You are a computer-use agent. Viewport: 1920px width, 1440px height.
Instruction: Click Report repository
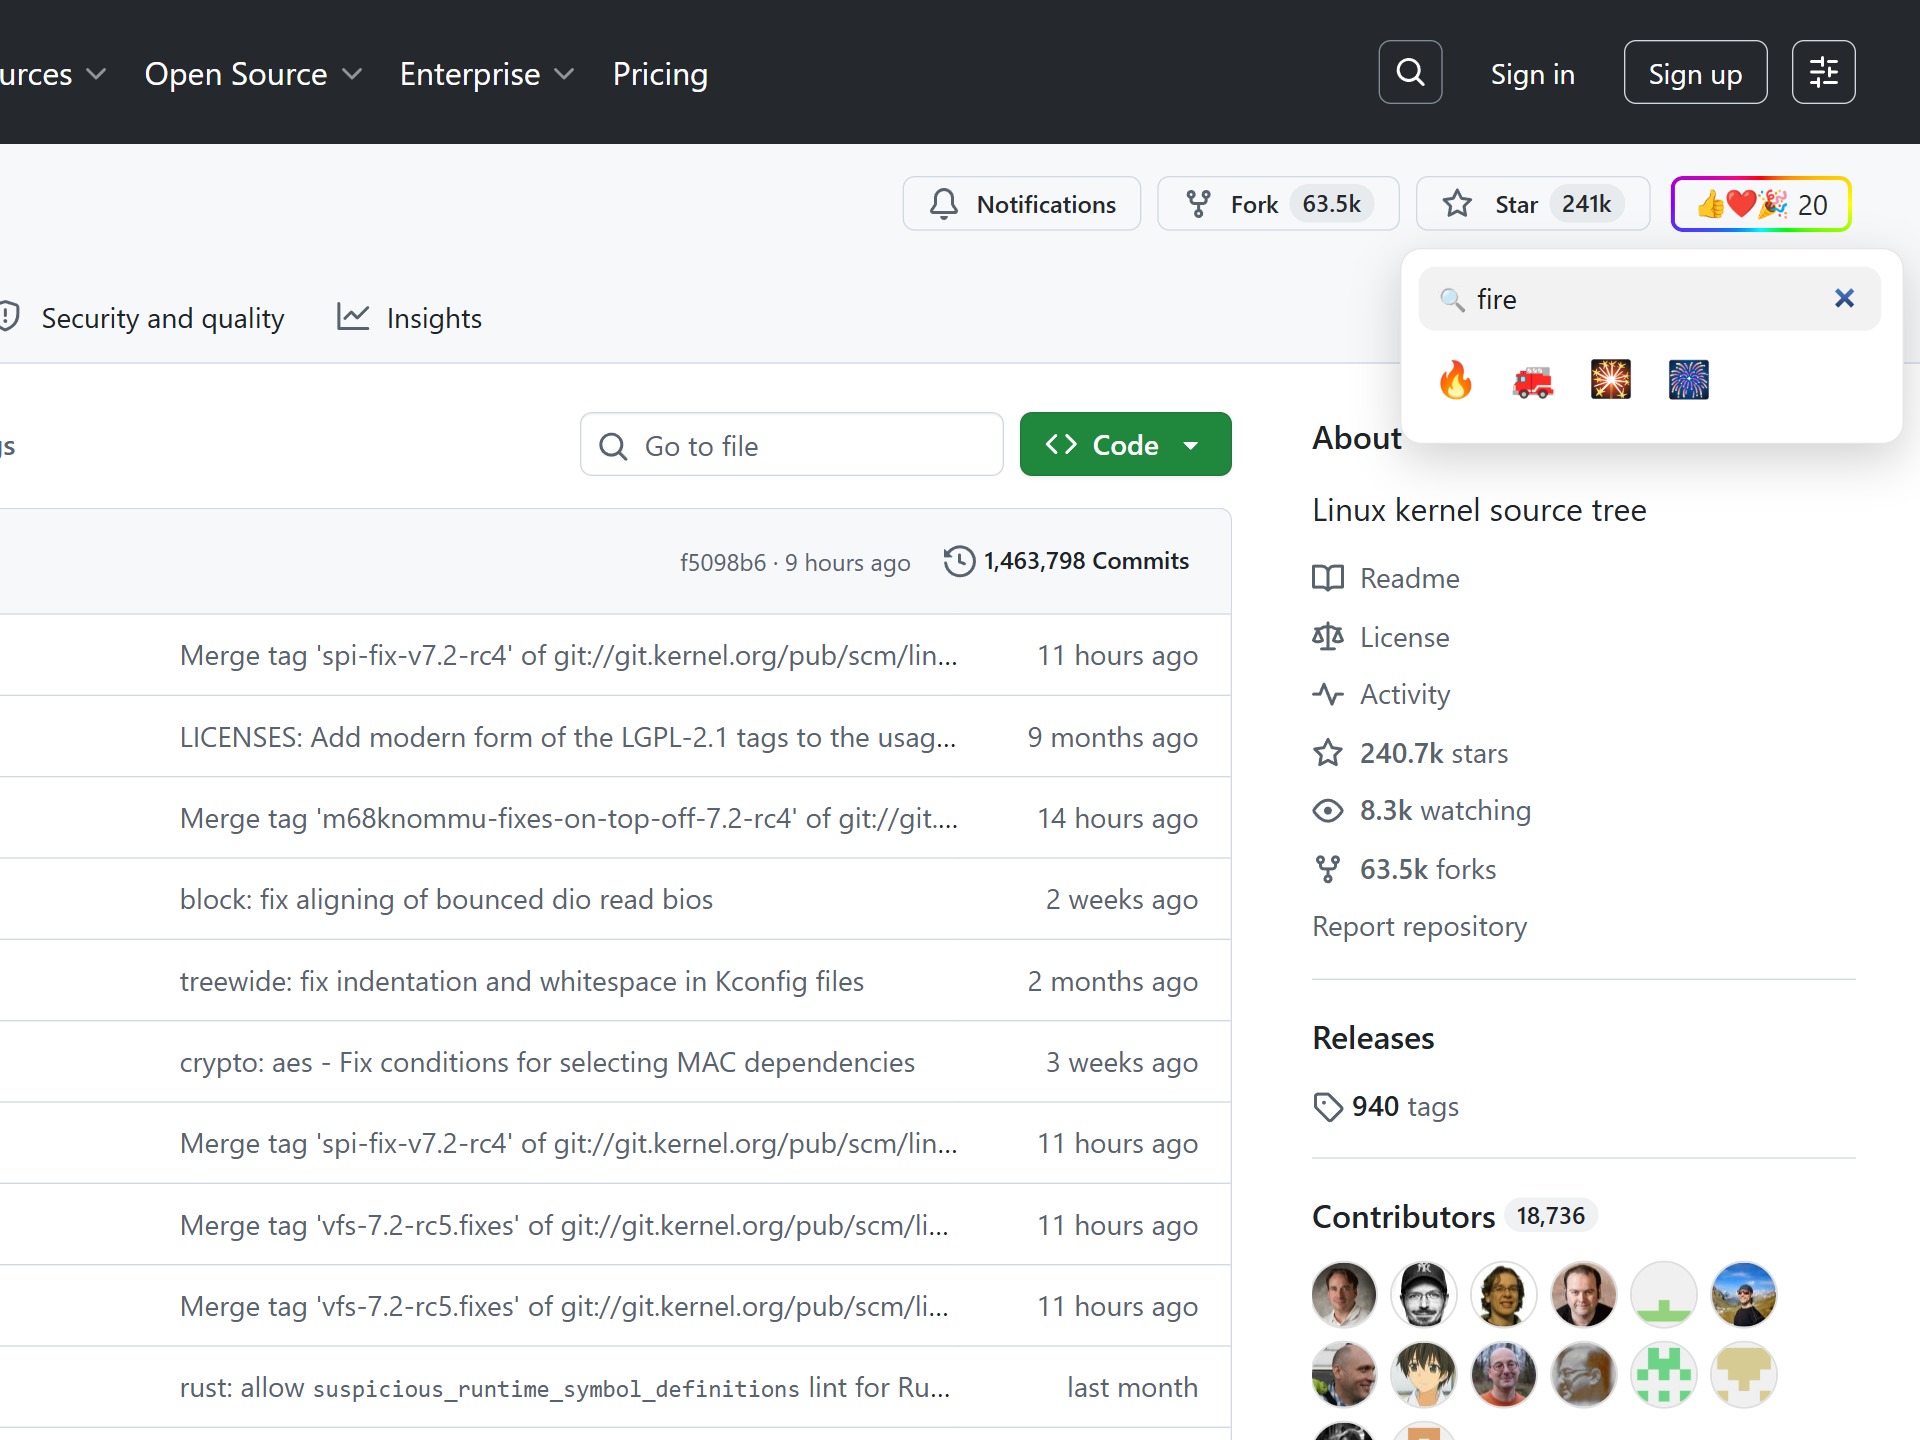pos(1419,926)
